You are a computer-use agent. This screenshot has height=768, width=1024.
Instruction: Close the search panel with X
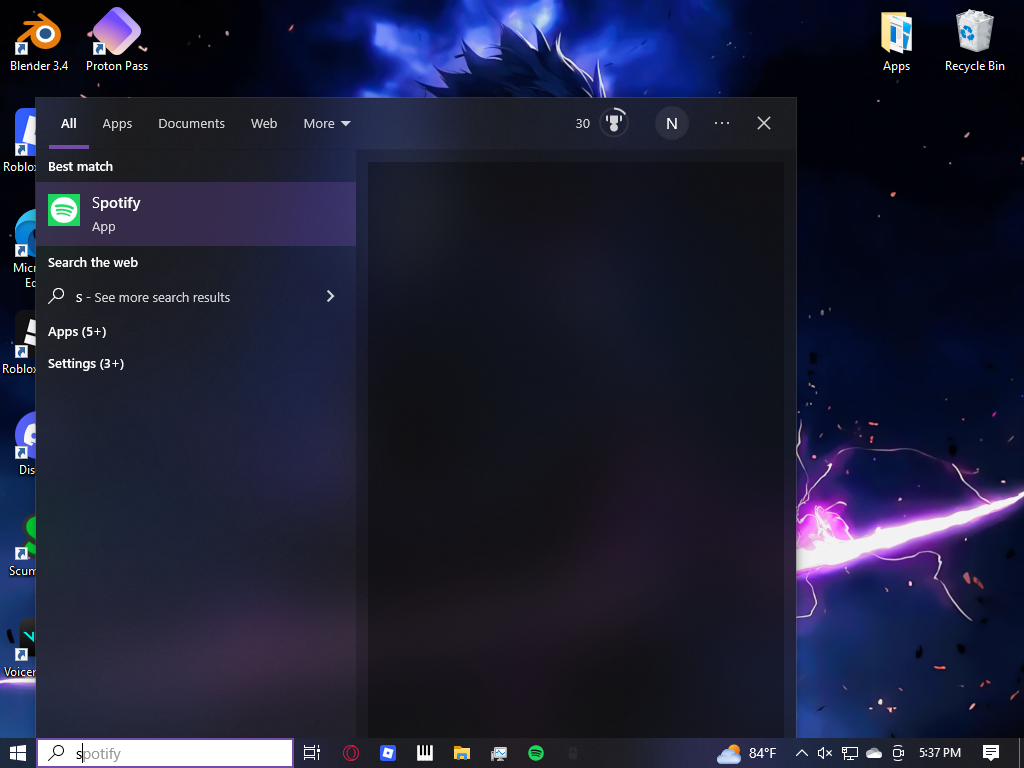tap(763, 123)
